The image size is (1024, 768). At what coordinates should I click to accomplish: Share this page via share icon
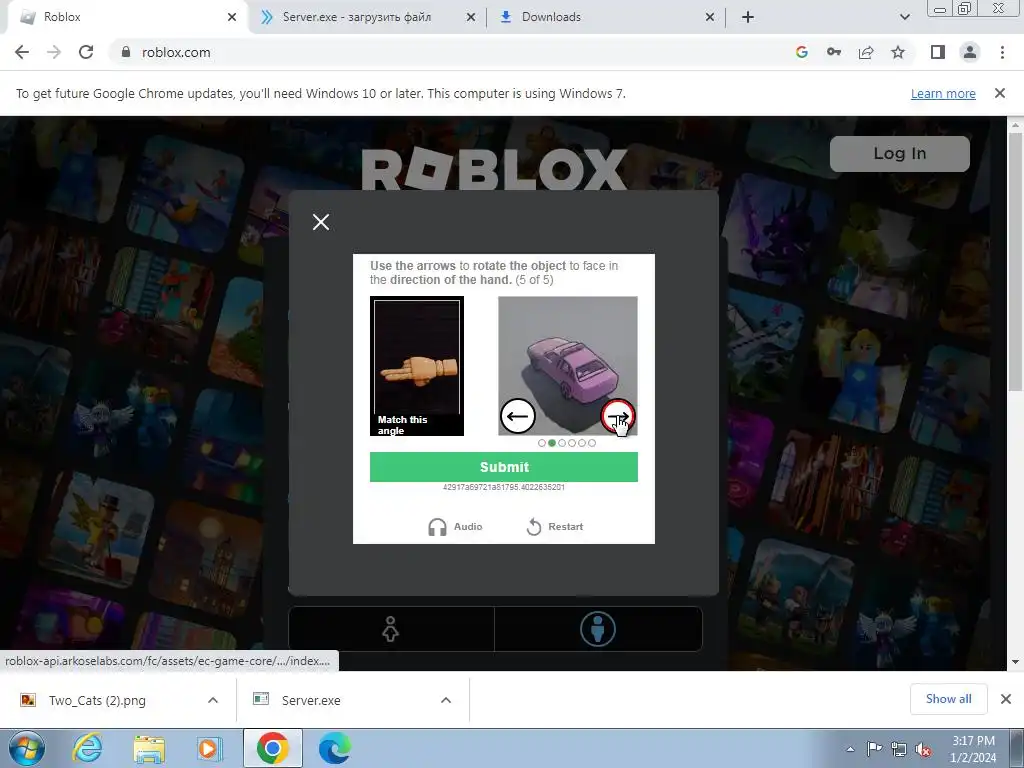pos(866,52)
